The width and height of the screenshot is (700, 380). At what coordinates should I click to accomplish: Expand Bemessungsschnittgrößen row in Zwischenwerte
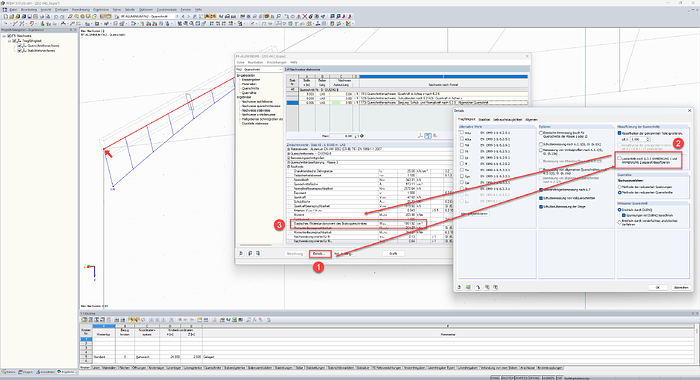(288, 158)
